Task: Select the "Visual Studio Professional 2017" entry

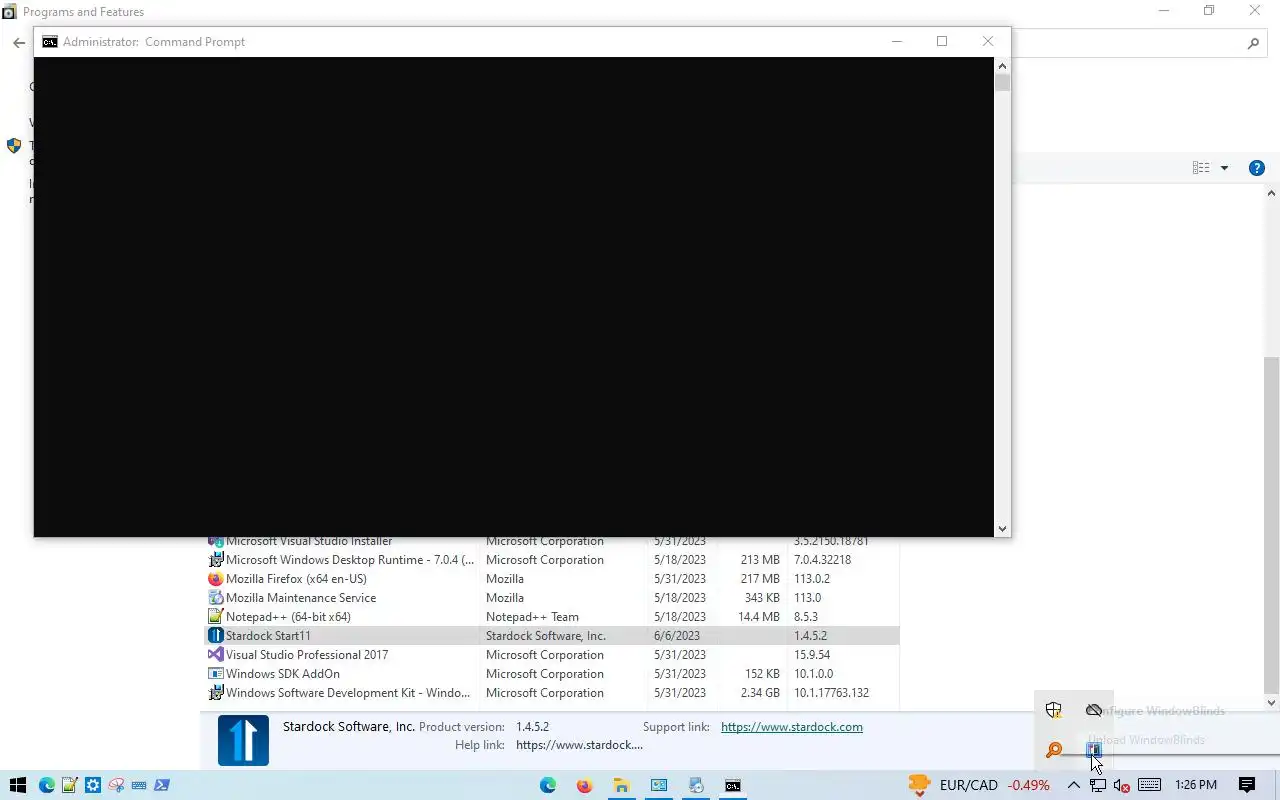Action: 307,655
